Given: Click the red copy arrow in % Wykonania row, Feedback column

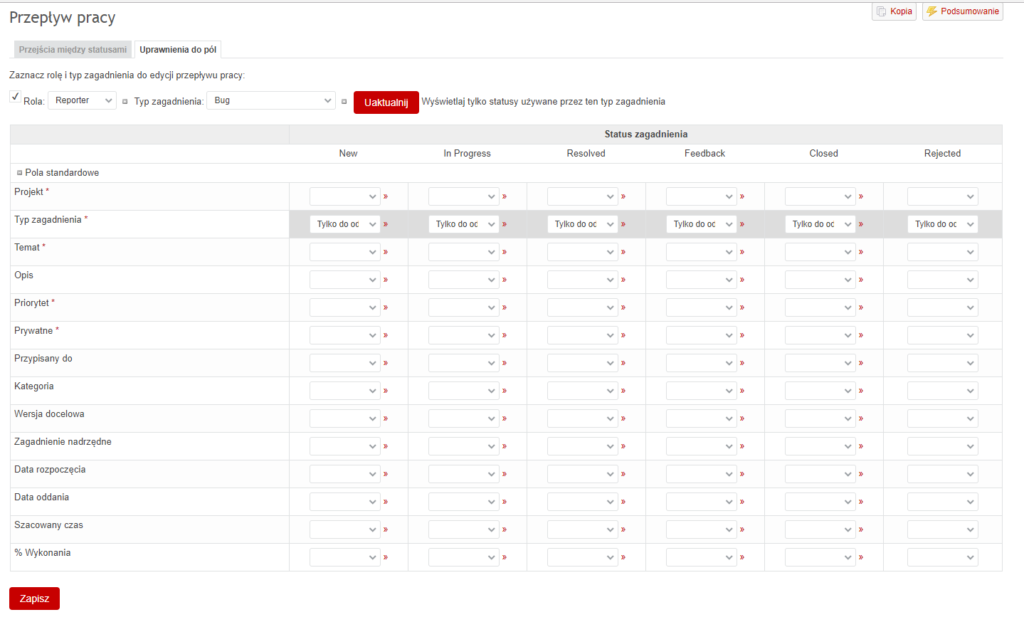Looking at the screenshot, I should click(742, 557).
